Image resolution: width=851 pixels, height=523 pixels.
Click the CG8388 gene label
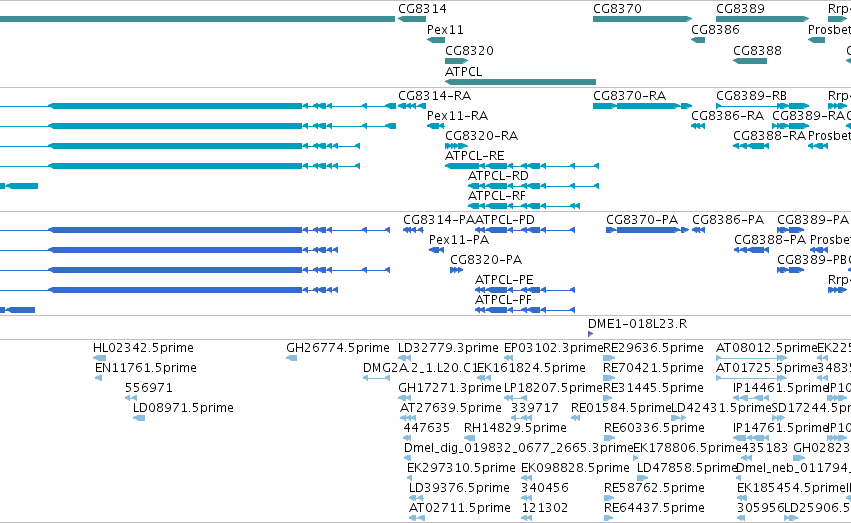point(758,51)
